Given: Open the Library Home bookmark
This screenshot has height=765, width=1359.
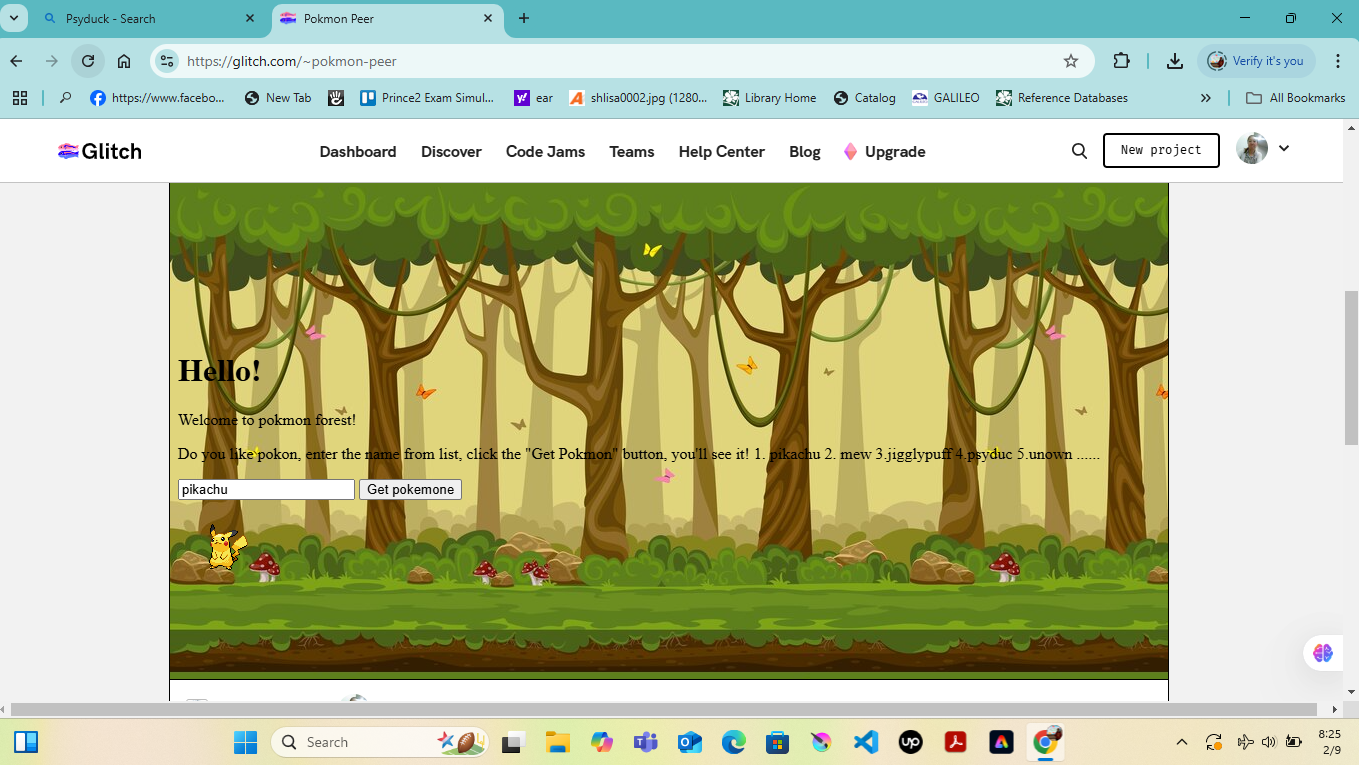Looking at the screenshot, I should pyautogui.click(x=768, y=98).
